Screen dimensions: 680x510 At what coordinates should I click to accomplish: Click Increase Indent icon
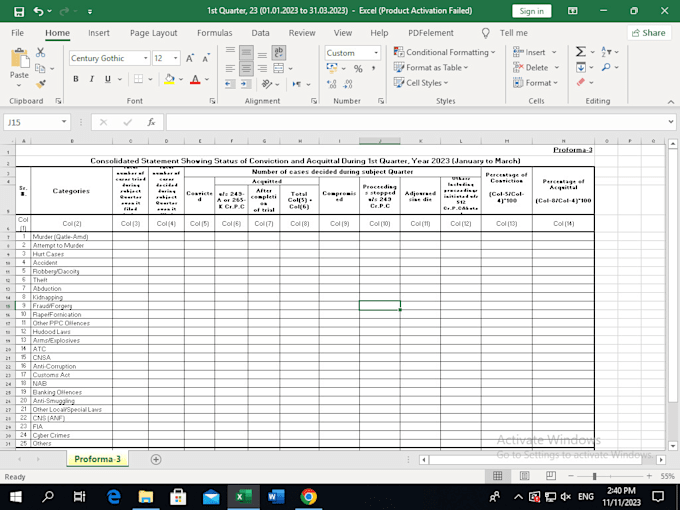(246, 84)
